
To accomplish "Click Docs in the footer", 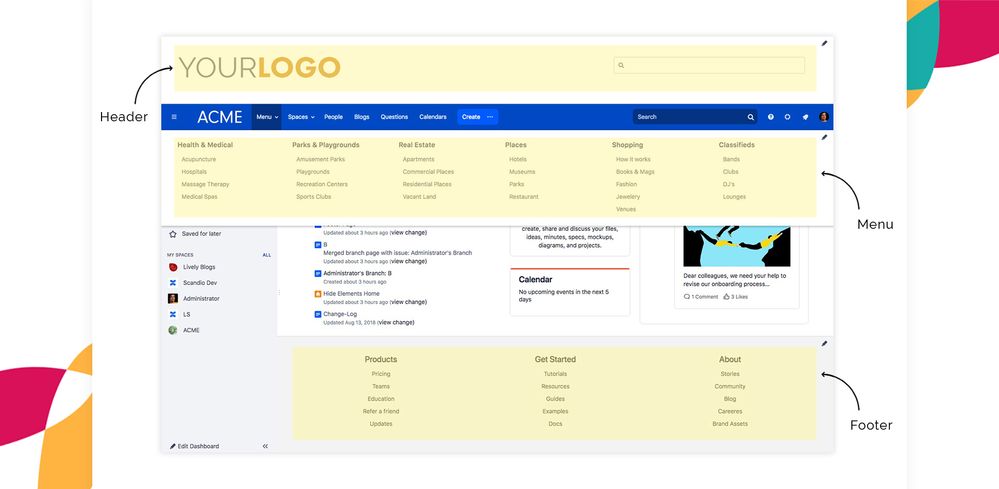I will tap(556, 423).
